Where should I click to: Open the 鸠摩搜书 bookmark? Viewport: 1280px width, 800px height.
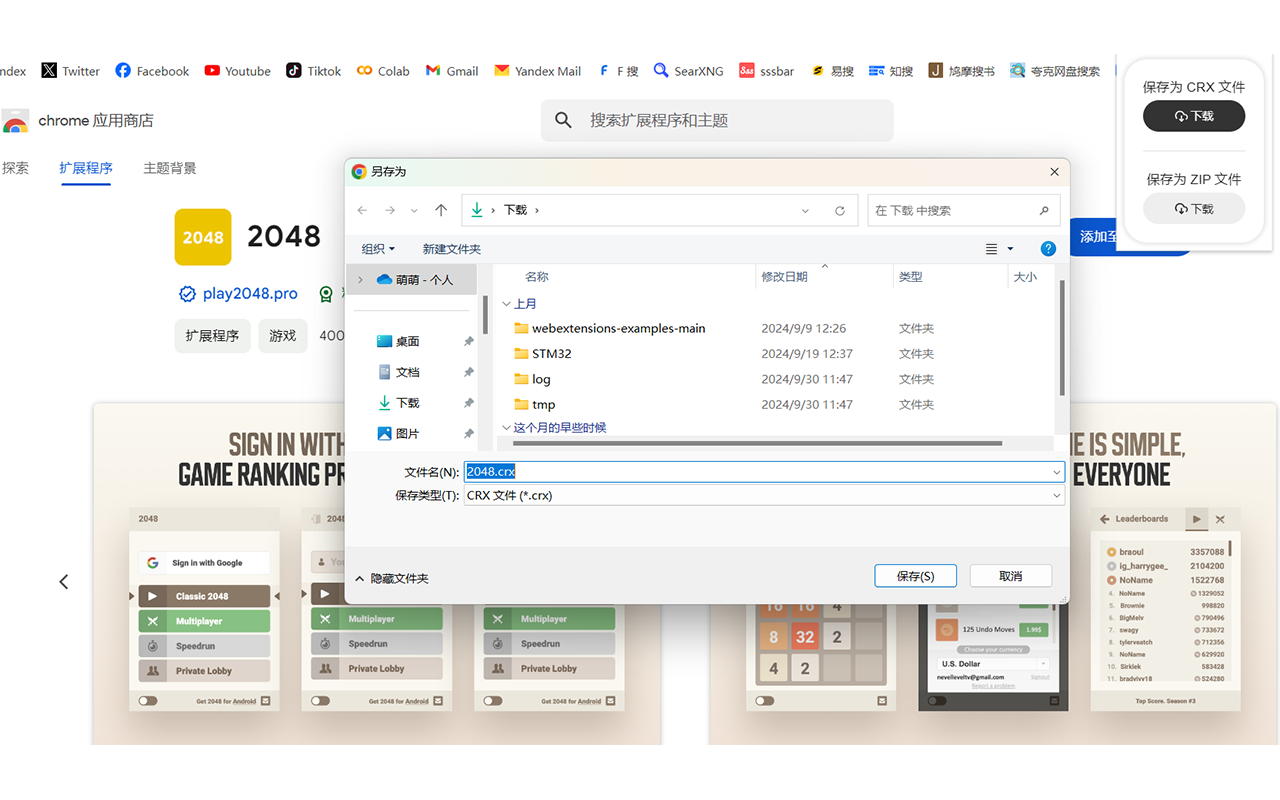pyautogui.click(x=961, y=71)
